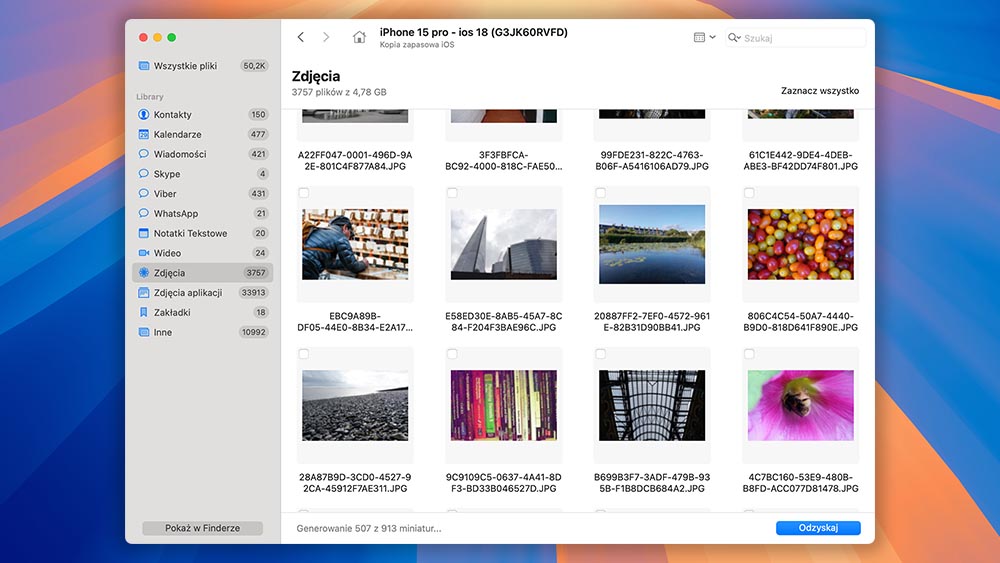Click file name 4C7BC160-53E9-480B-B8FD-ACC077D81478.JPG
This screenshot has width=1000, height=563.
coord(800,483)
